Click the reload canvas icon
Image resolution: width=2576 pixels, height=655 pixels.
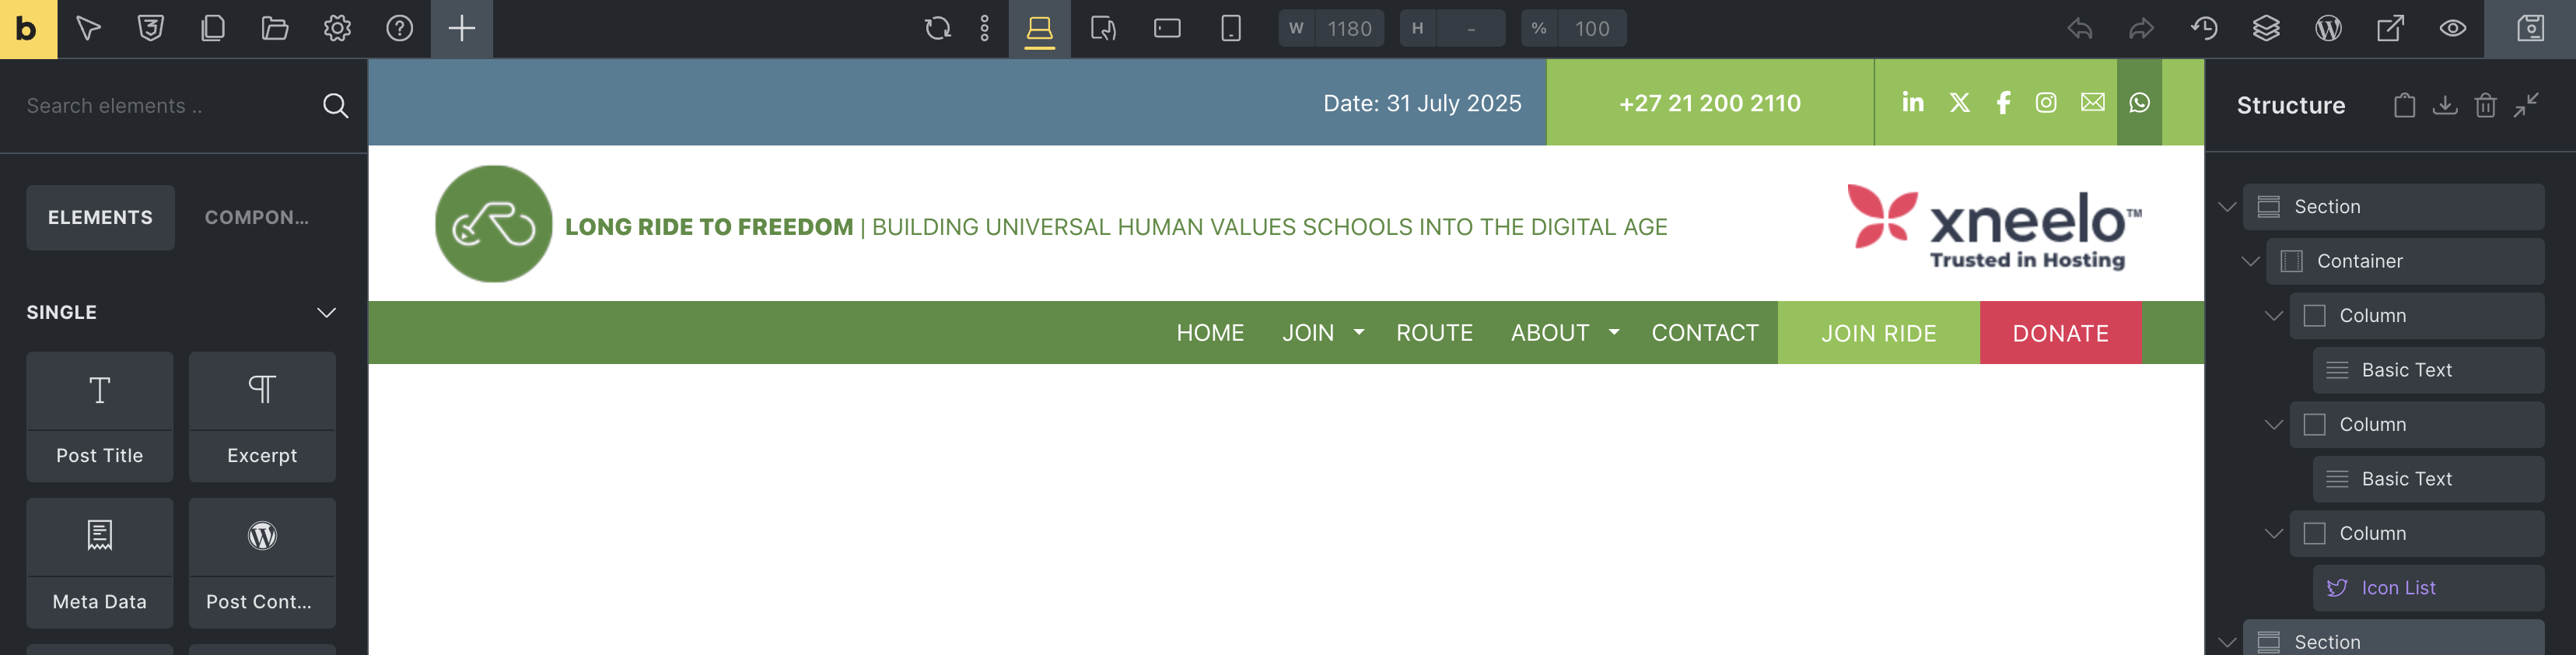pos(937,29)
